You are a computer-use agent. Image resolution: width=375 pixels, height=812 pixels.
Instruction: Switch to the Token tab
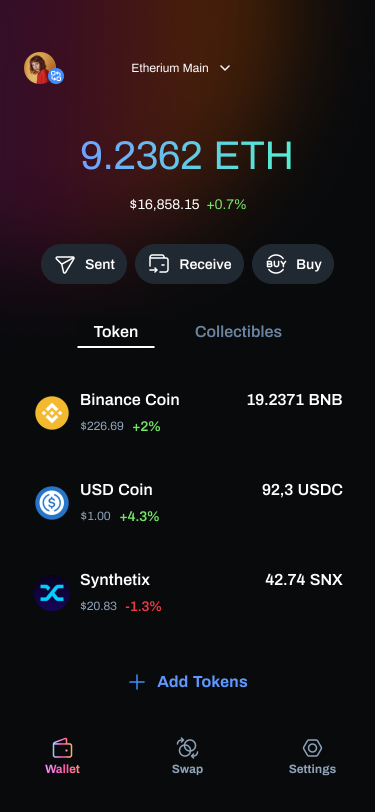click(116, 332)
